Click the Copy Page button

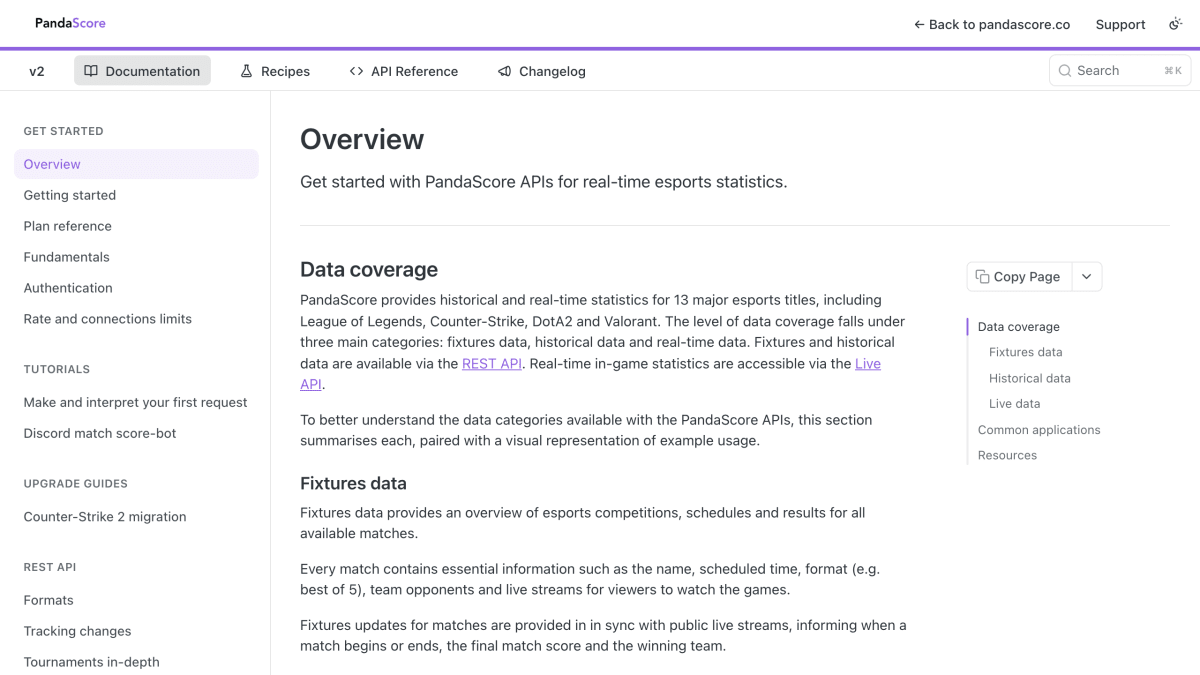coord(1019,277)
